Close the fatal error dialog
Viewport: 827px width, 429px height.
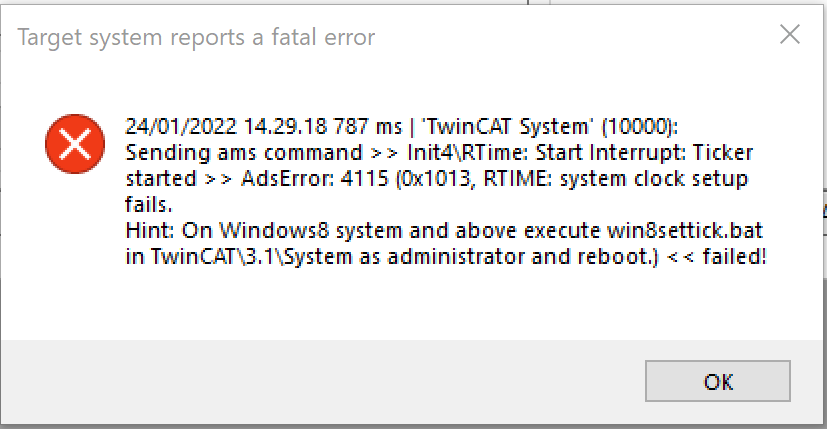coord(790,35)
